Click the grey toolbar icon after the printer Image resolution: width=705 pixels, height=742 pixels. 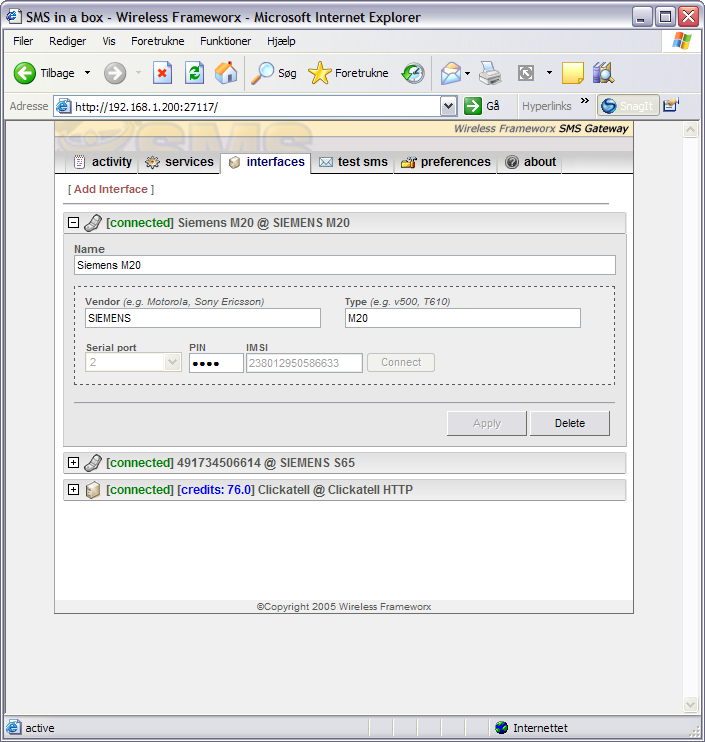tap(526, 73)
